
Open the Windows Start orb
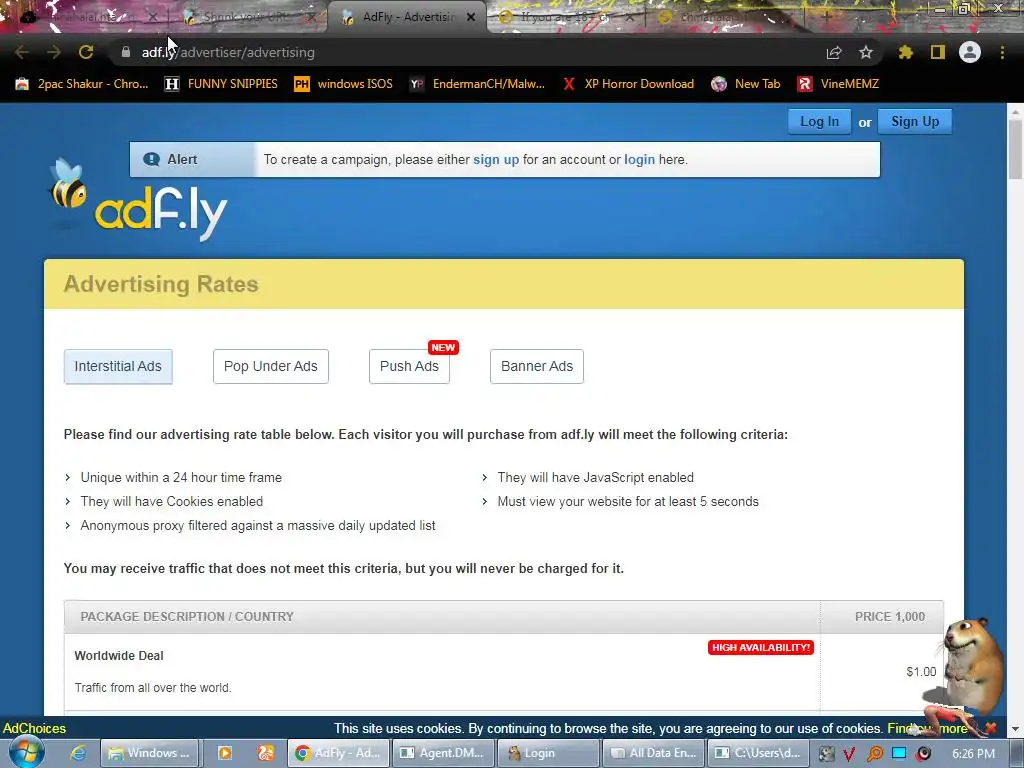[27, 752]
